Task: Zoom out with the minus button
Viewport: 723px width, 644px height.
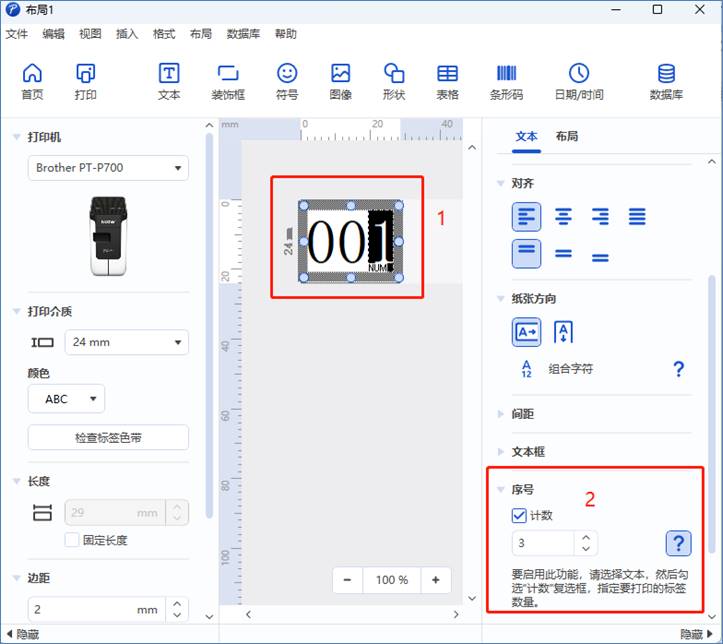Action: pyautogui.click(x=348, y=580)
